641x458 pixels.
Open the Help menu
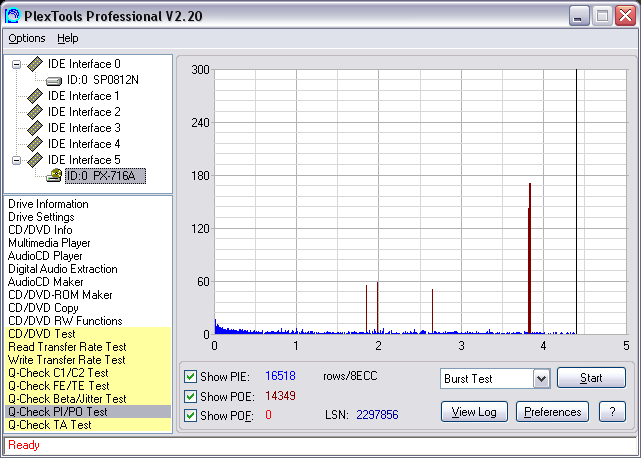67,38
